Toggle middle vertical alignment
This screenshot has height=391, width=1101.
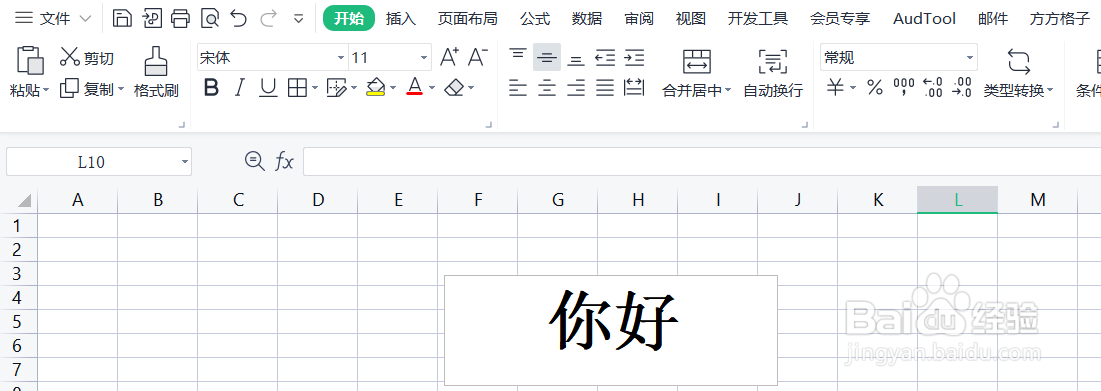pos(547,57)
